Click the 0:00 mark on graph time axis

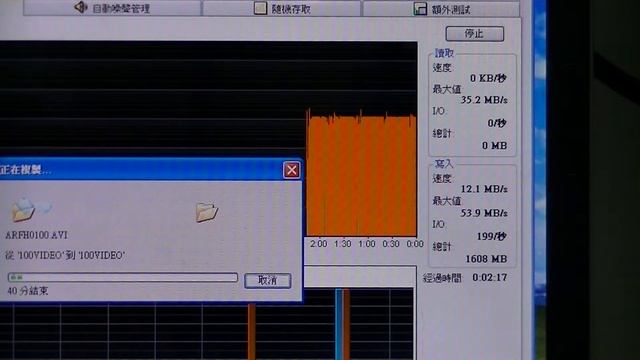(x=415, y=244)
